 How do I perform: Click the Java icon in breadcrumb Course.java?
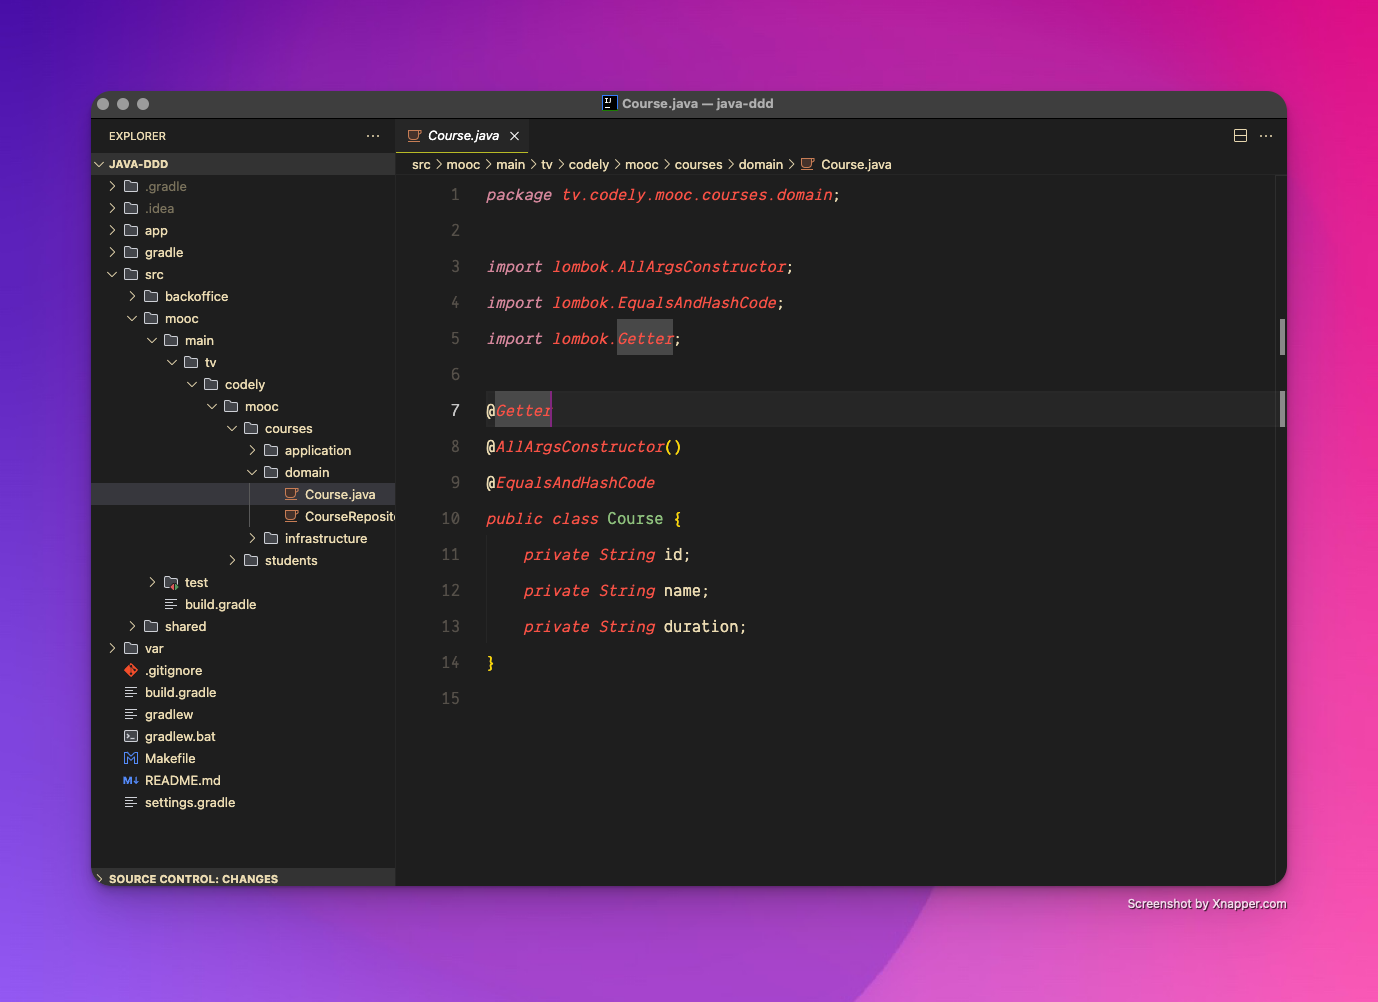(x=808, y=164)
